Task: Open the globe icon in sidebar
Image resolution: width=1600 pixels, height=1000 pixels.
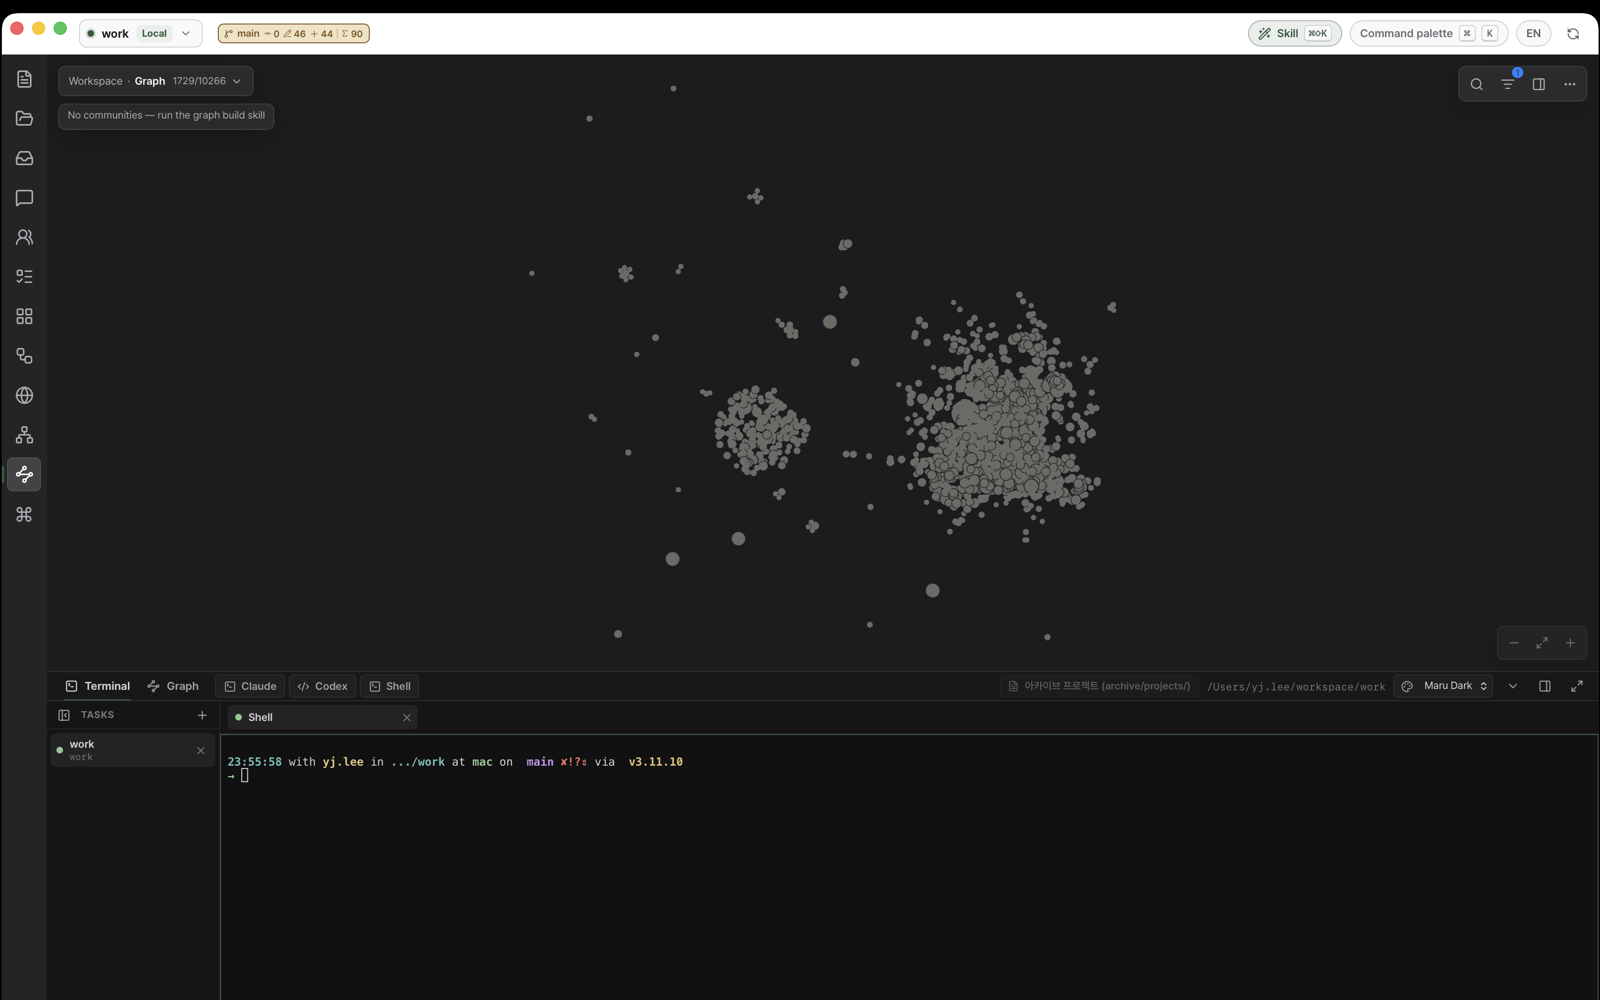Action: tap(24, 395)
